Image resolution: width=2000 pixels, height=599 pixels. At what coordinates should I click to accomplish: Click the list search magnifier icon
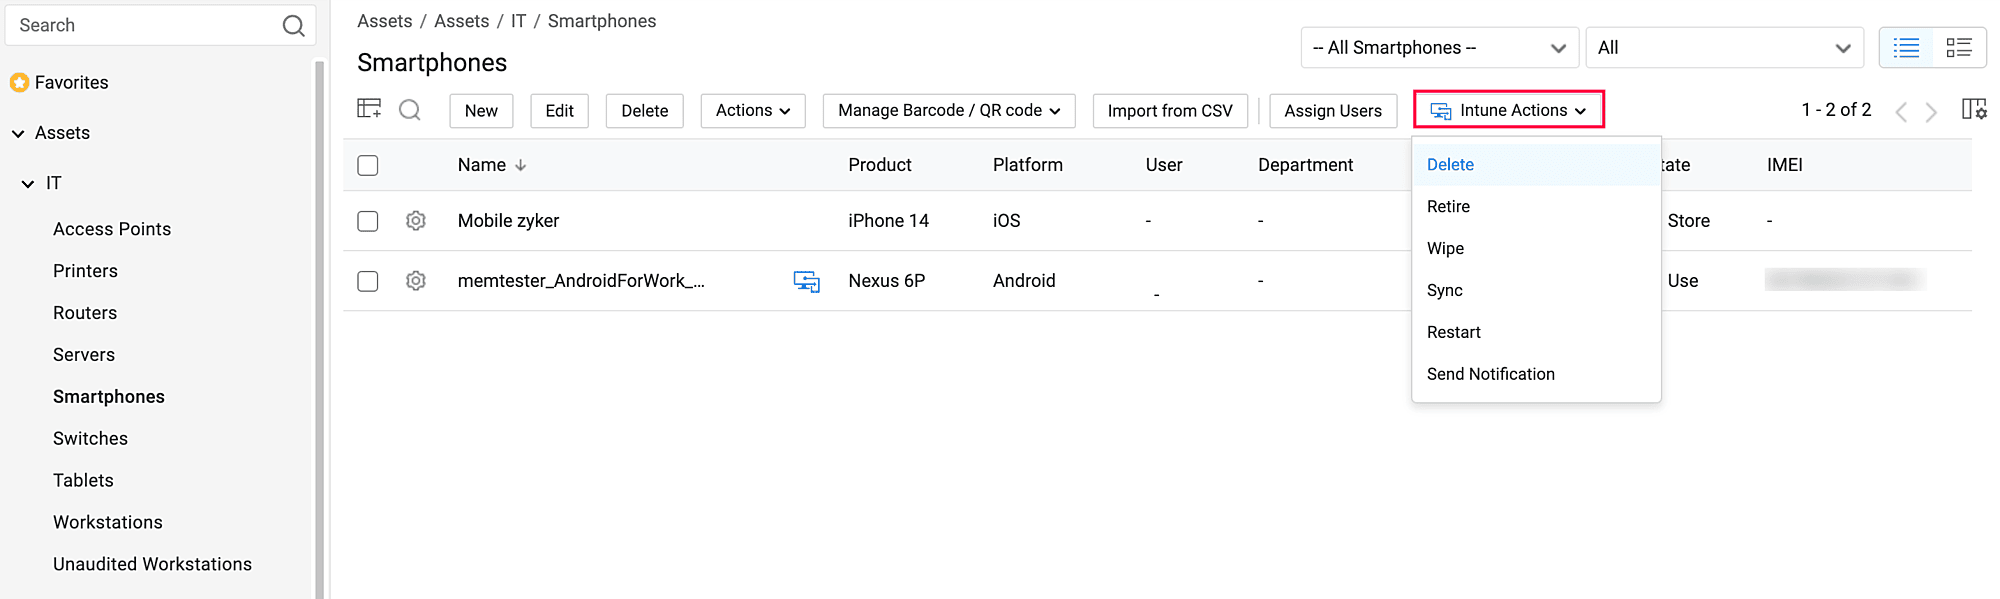coord(410,110)
